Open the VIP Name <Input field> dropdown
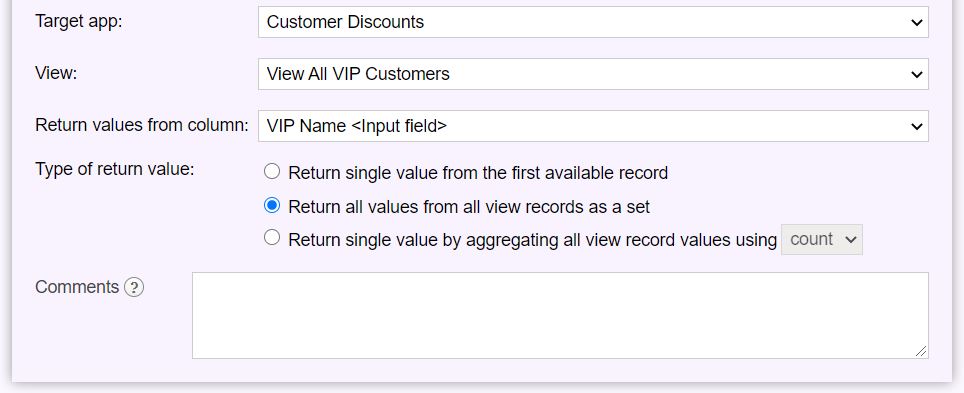The height and width of the screenshot is (393, 964). [593, 126]
